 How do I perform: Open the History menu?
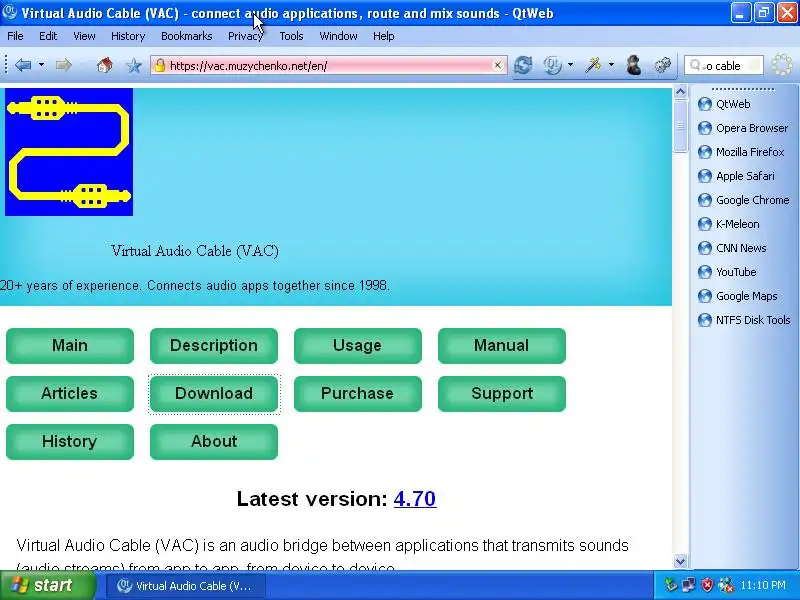pyautogui.click(x=128, y=36)
